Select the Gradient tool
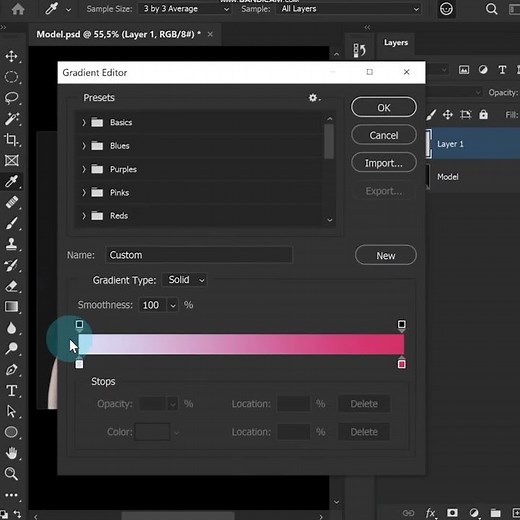This screenshot has height=520, width=520. pyautogui.click(x=11, y=307)
